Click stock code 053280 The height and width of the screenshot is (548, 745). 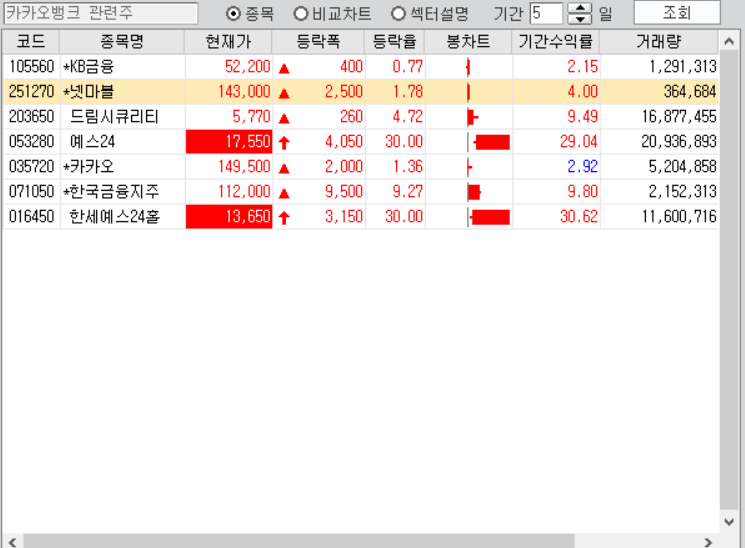tap(31, 142)
